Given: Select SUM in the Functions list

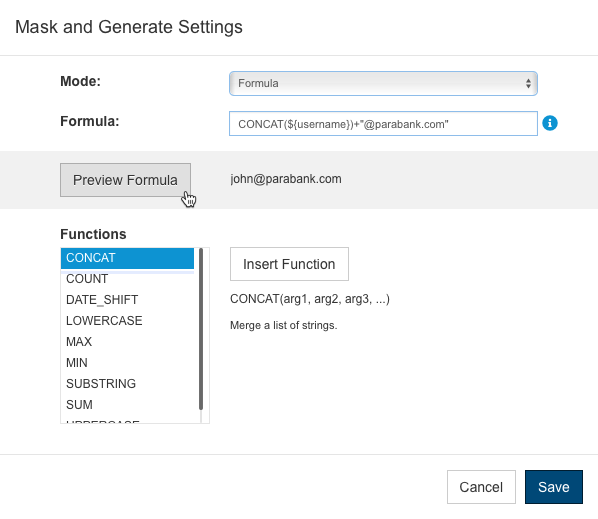Looking at the screenshot, I should click(127, 405).
